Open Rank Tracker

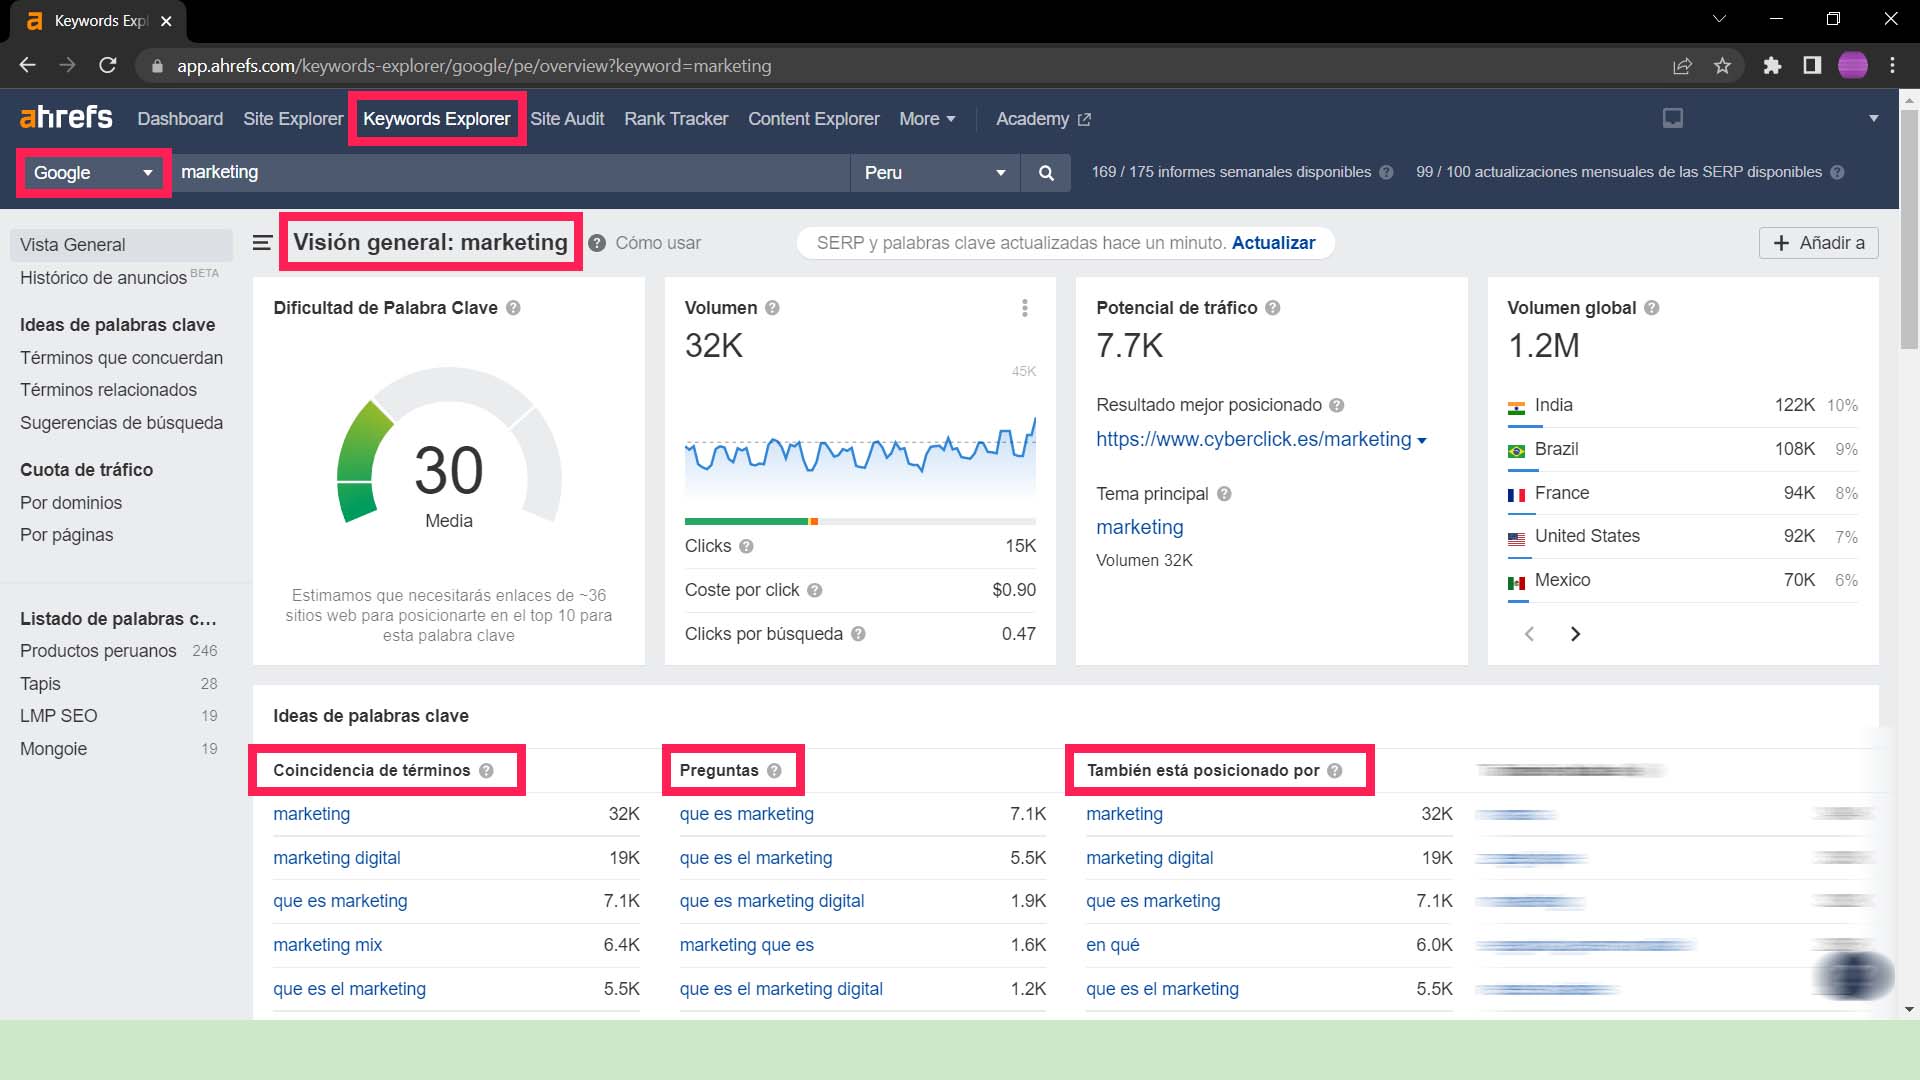pyautogui.click(x=676, y=119)
